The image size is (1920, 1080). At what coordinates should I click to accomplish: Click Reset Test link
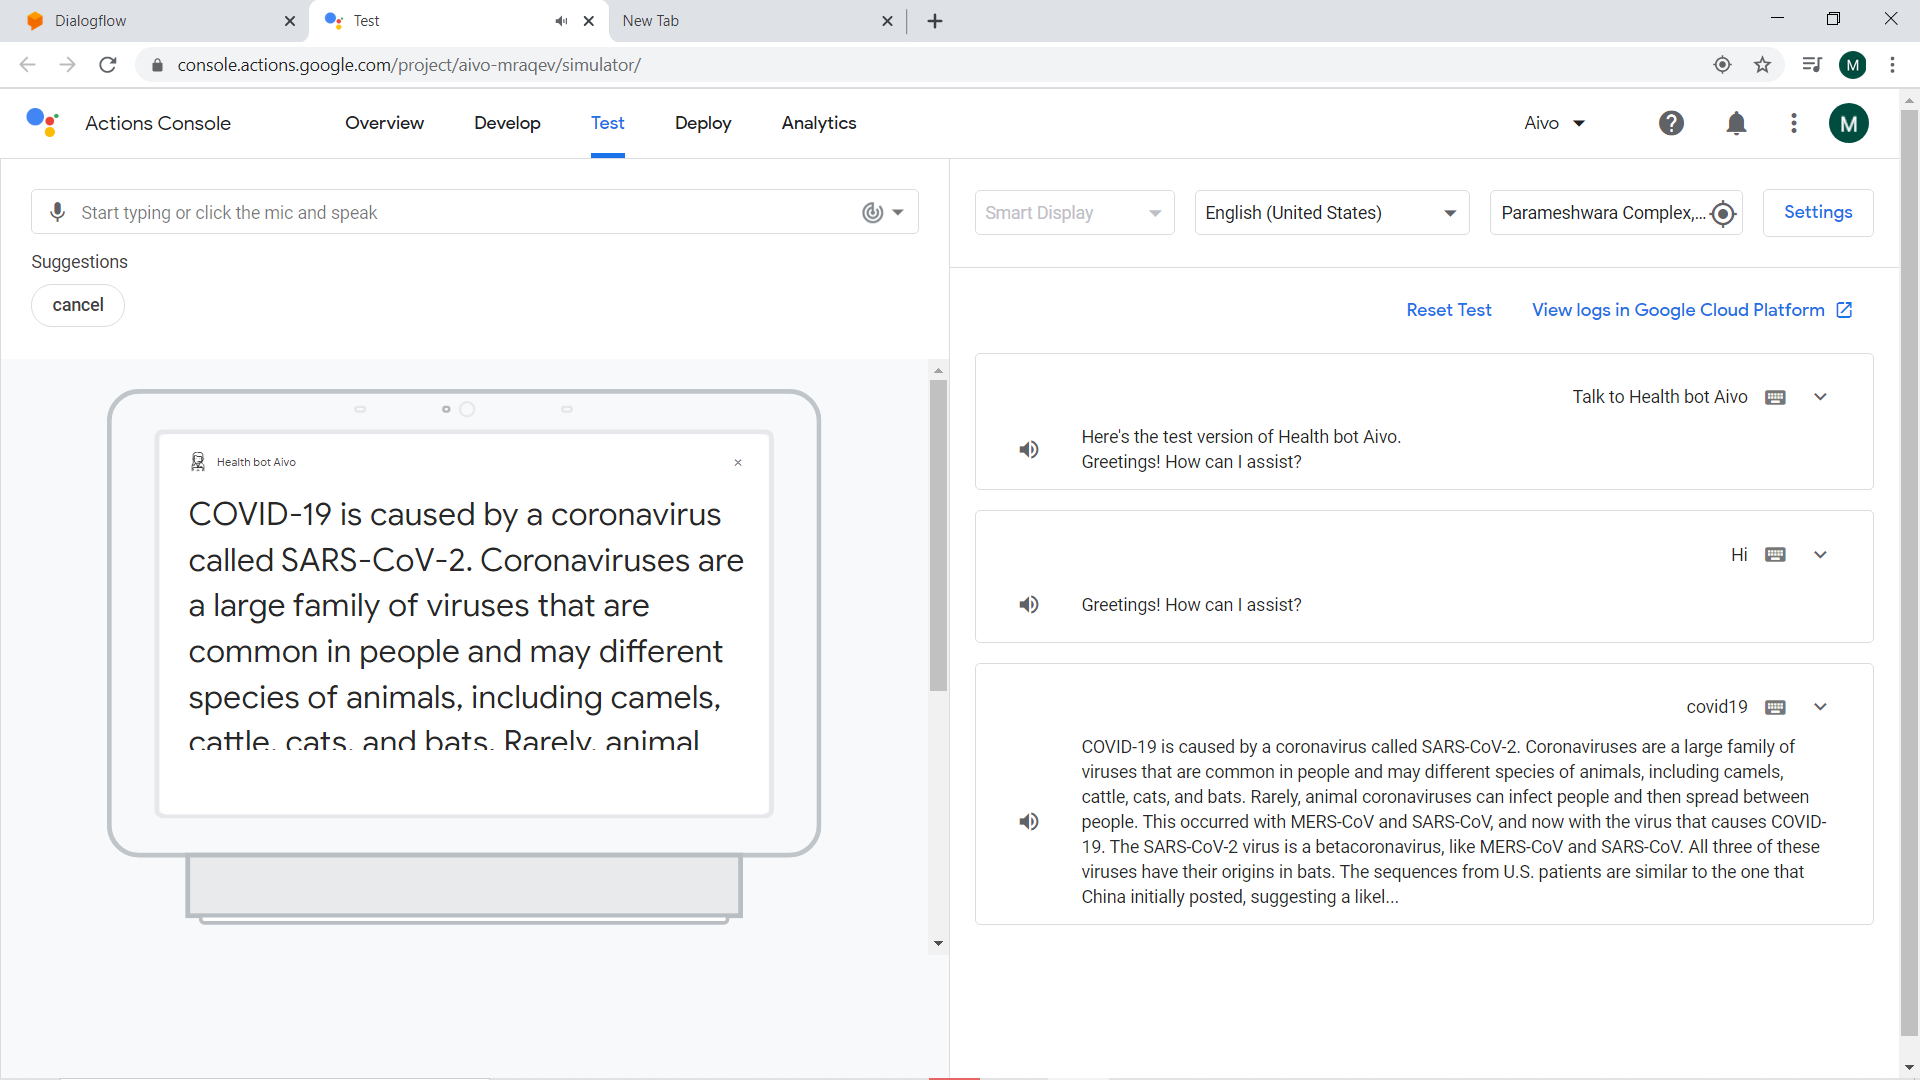pos(1448,310)
